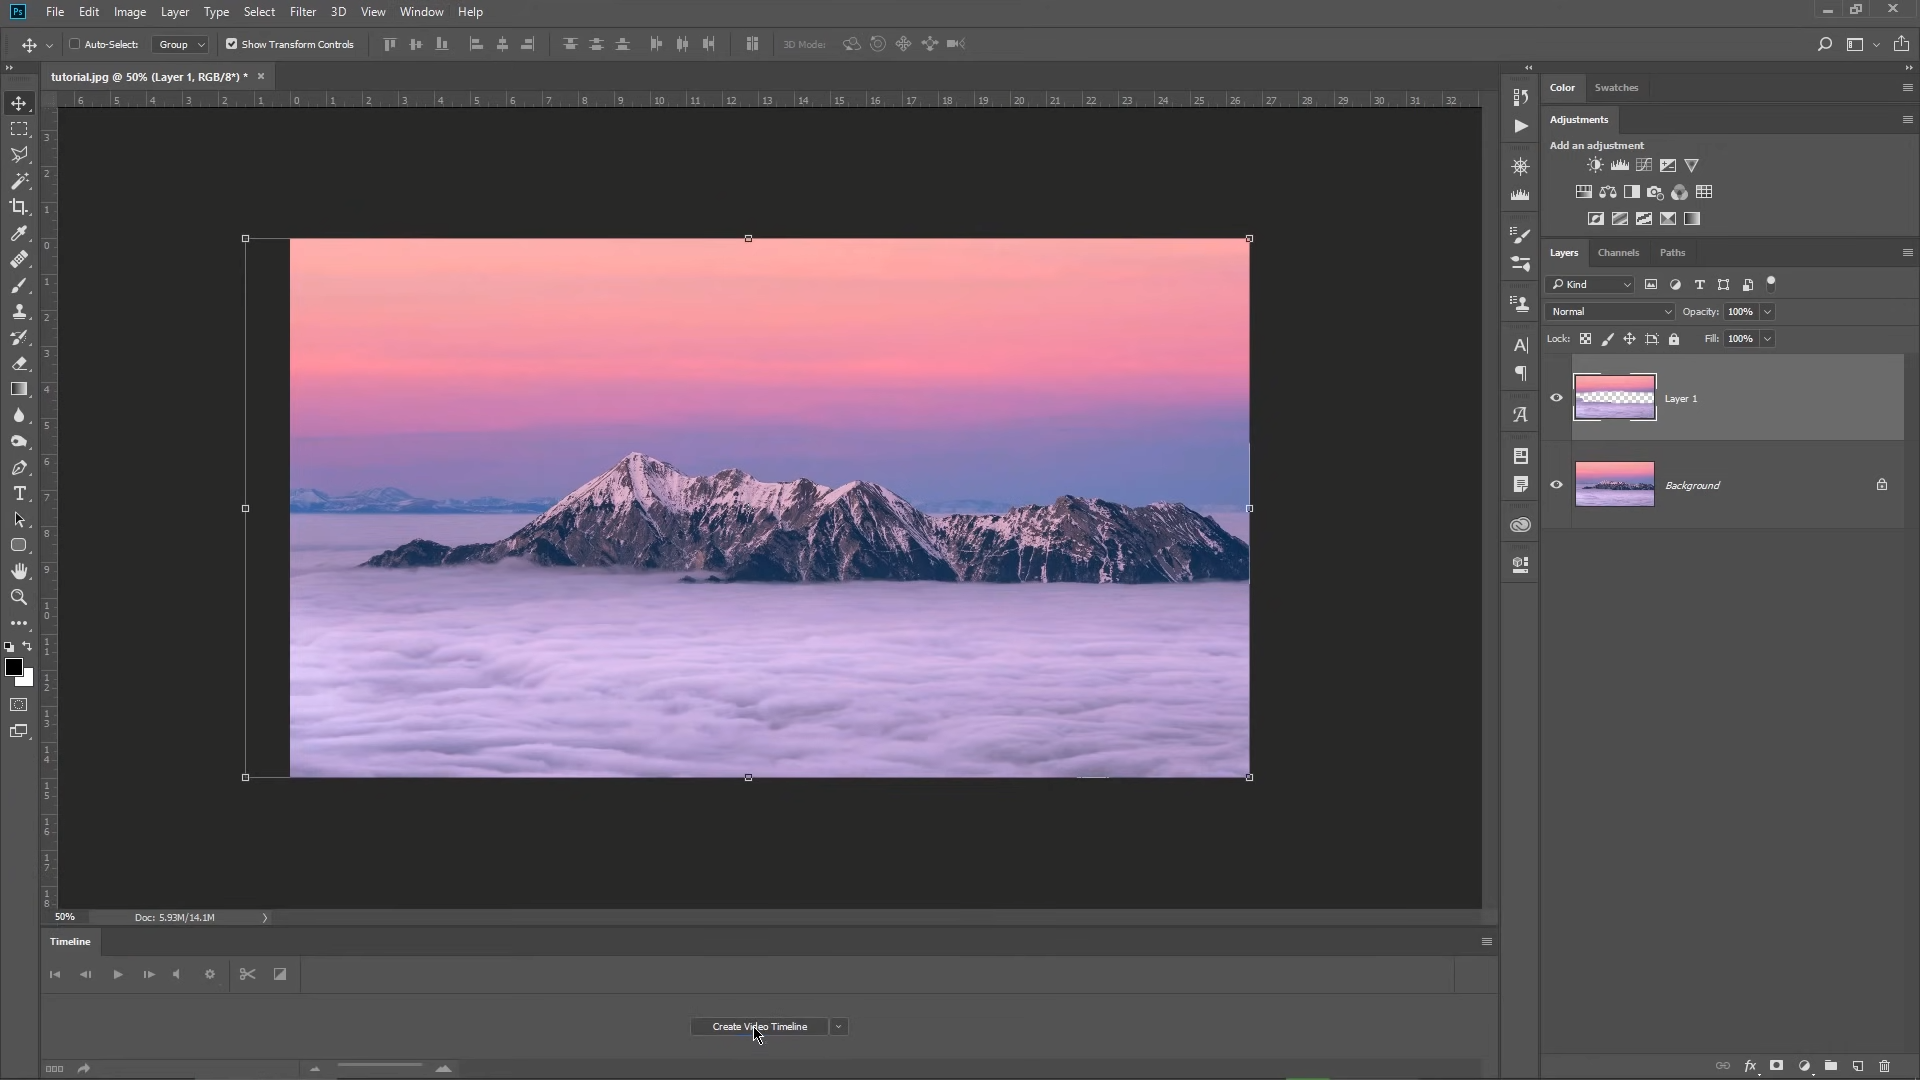Select the Clone Stamp tool
Screen dimensions: 1920x1080
(x=19, y=312)
